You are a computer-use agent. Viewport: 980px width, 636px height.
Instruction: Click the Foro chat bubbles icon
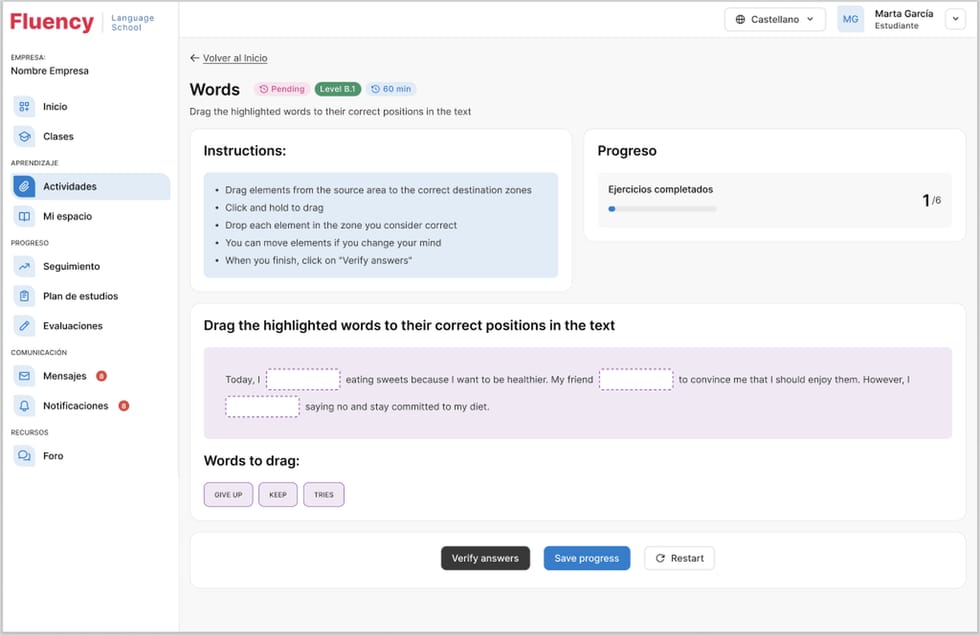click(x=24, y=455)
